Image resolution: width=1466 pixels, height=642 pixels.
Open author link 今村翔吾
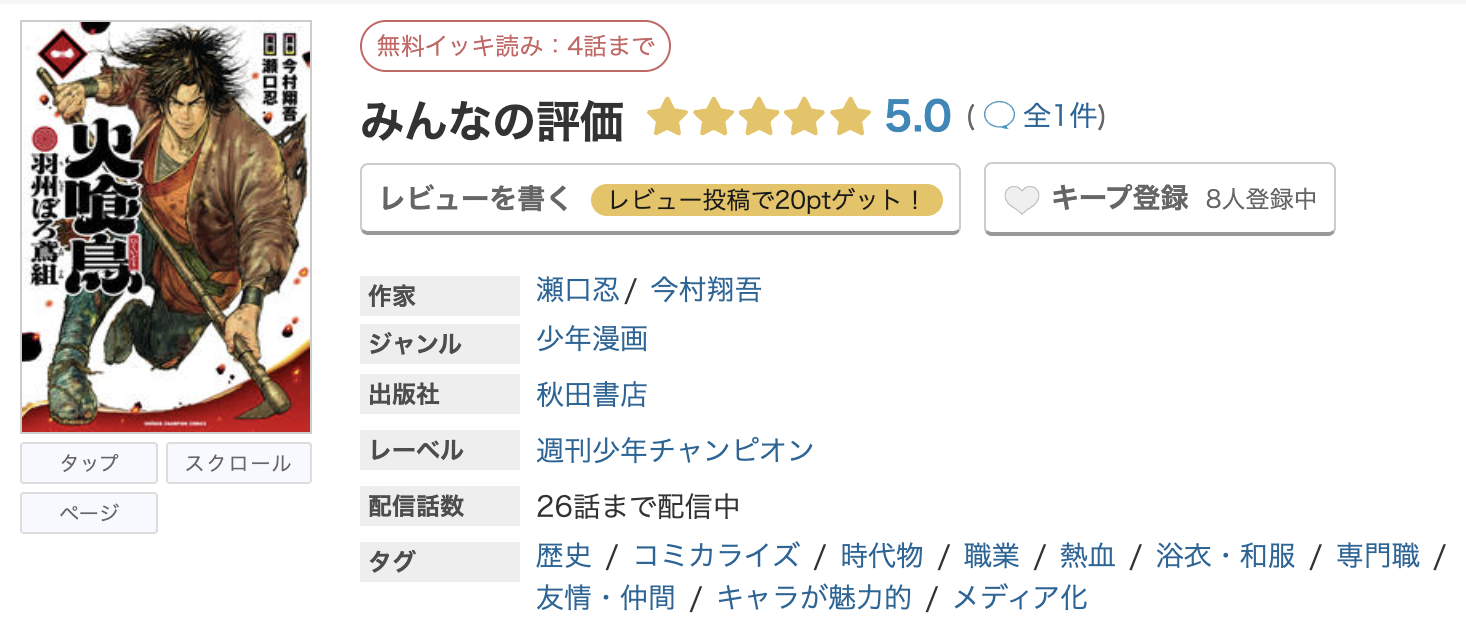[x=706, y=290]
